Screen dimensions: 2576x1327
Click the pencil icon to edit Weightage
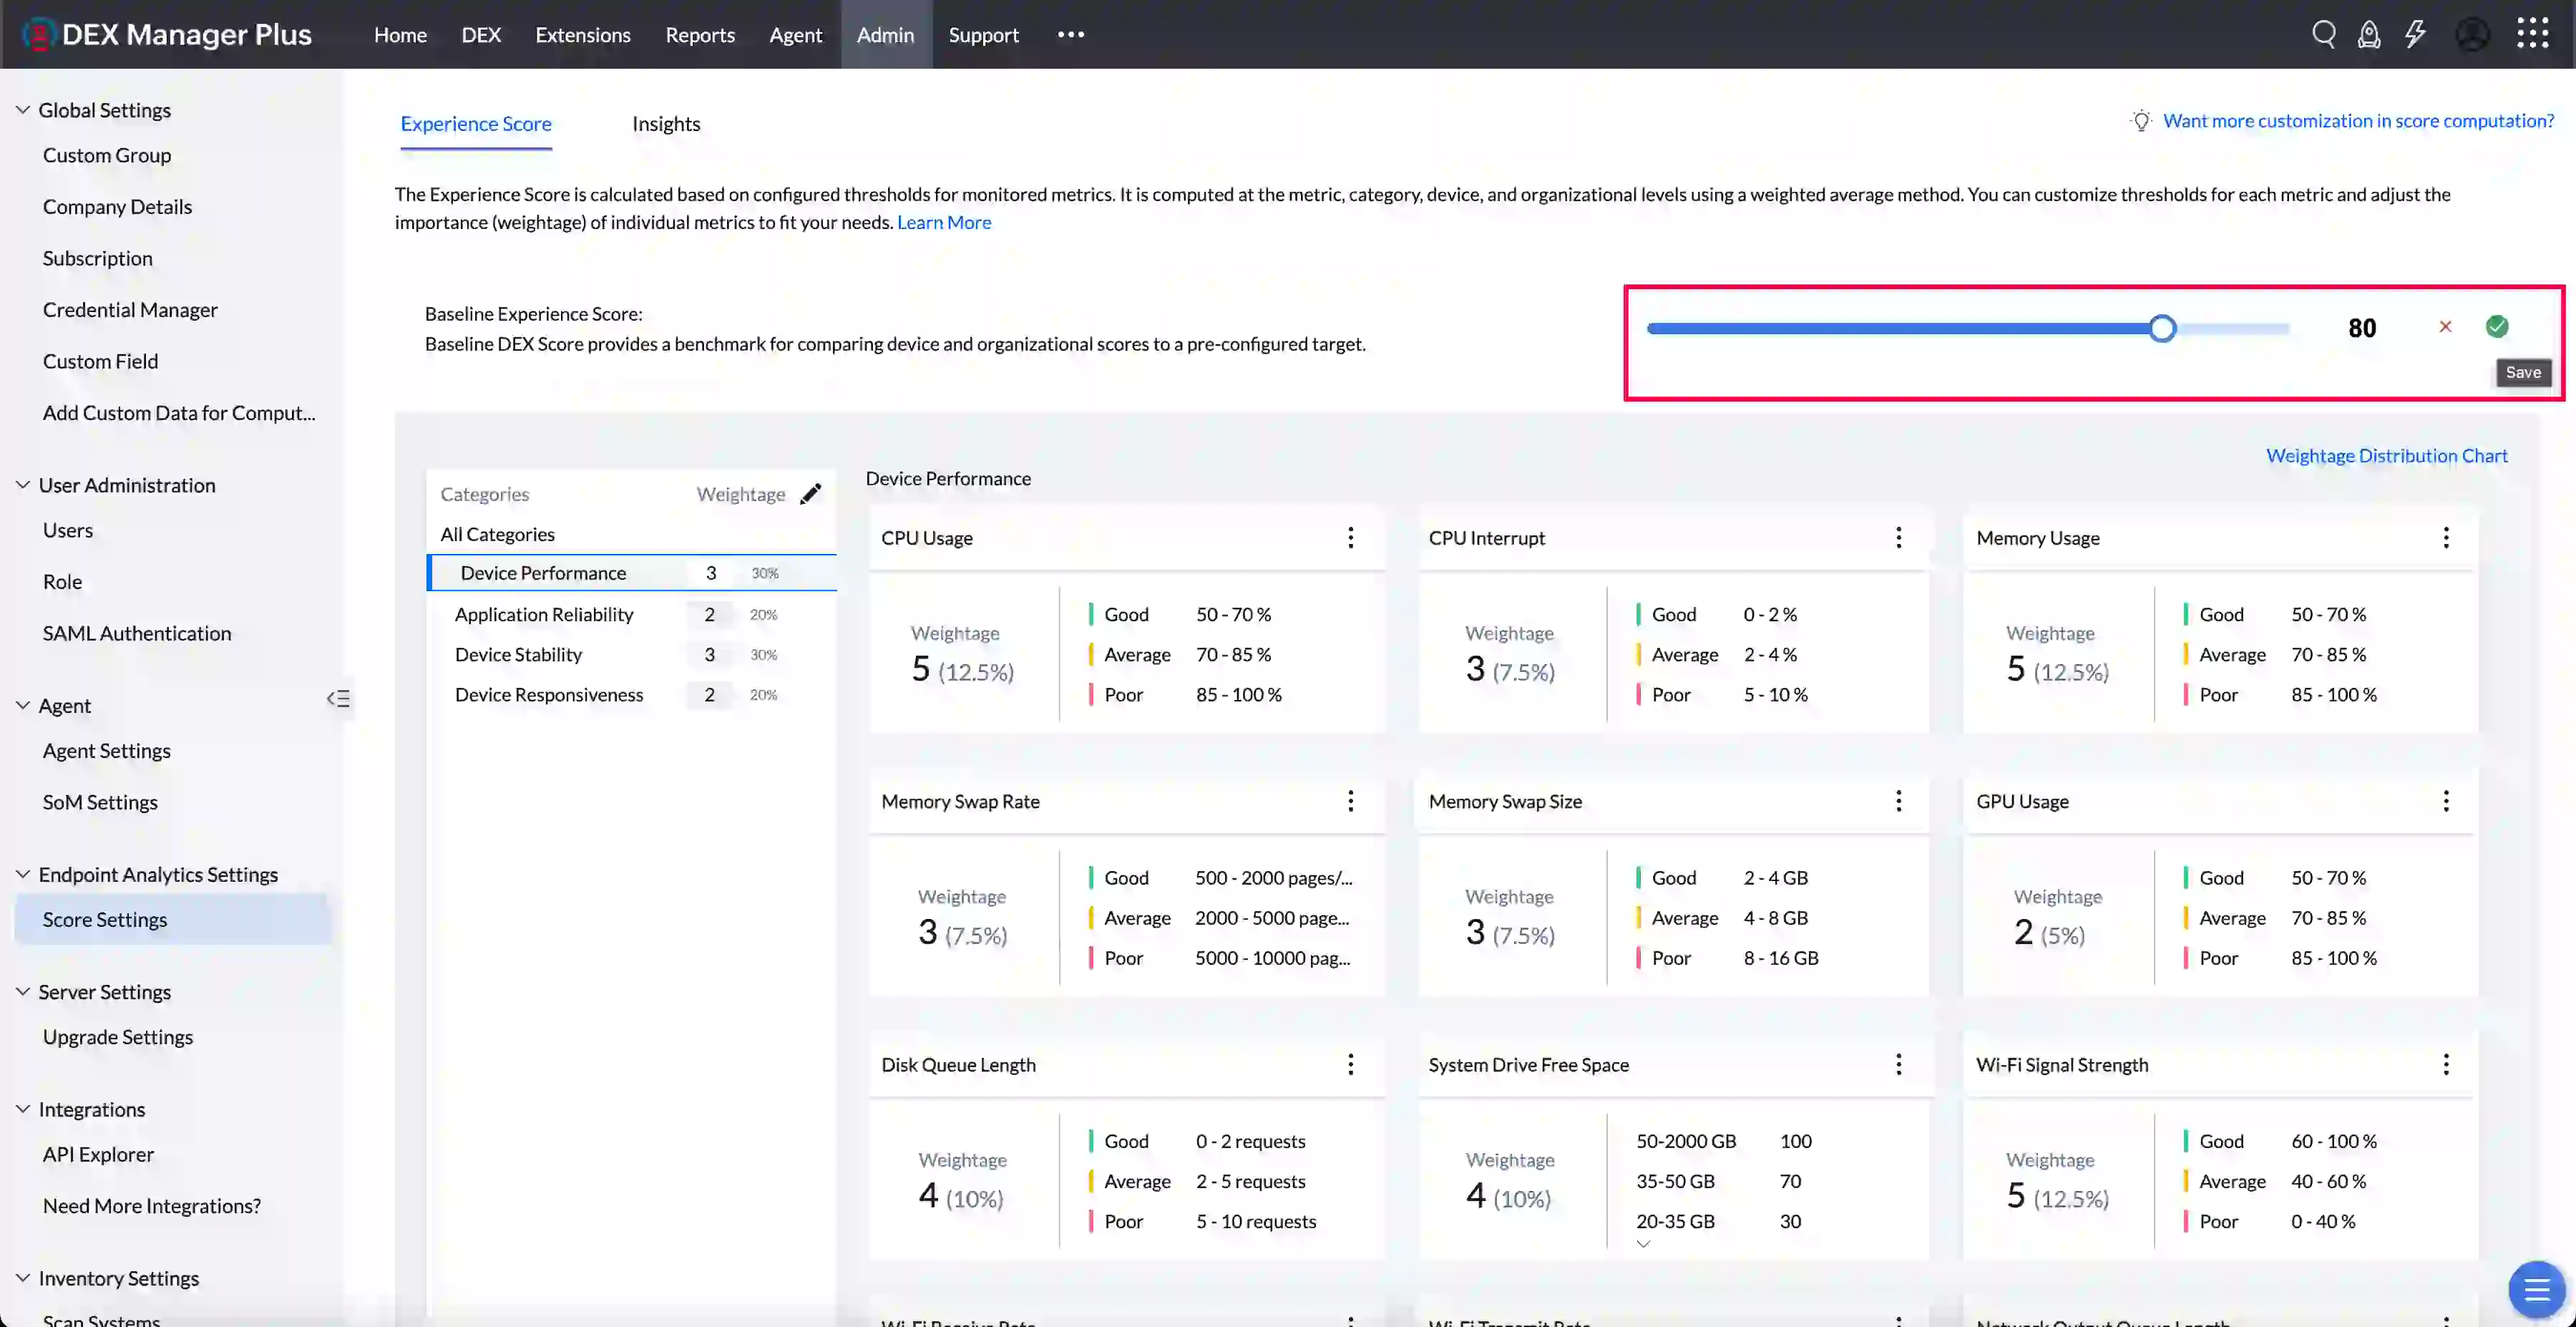[x=811, y=493]
